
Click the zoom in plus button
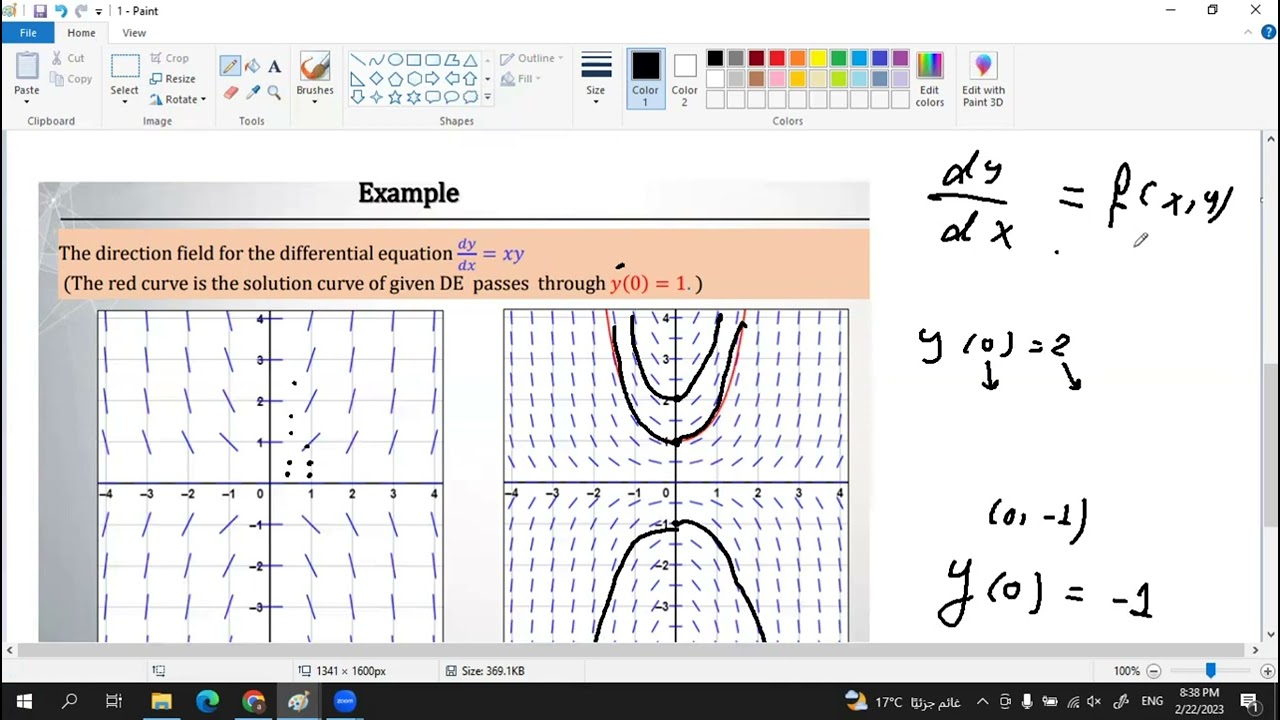click(x=1267, y=671)
